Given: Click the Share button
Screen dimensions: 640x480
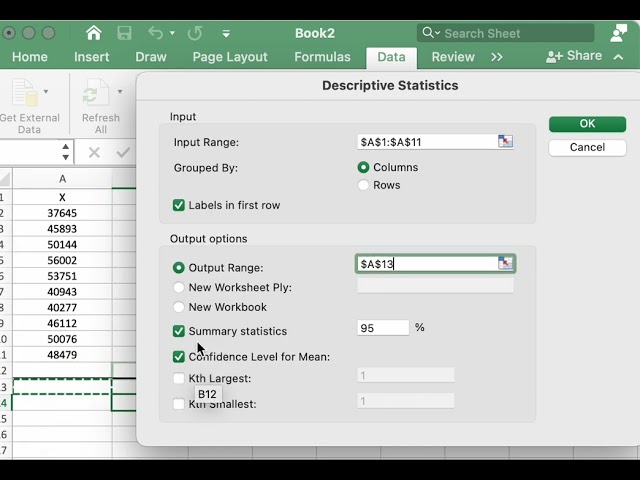Looking at the screenshot, I should pyautogui.click(x=574, y=56).
